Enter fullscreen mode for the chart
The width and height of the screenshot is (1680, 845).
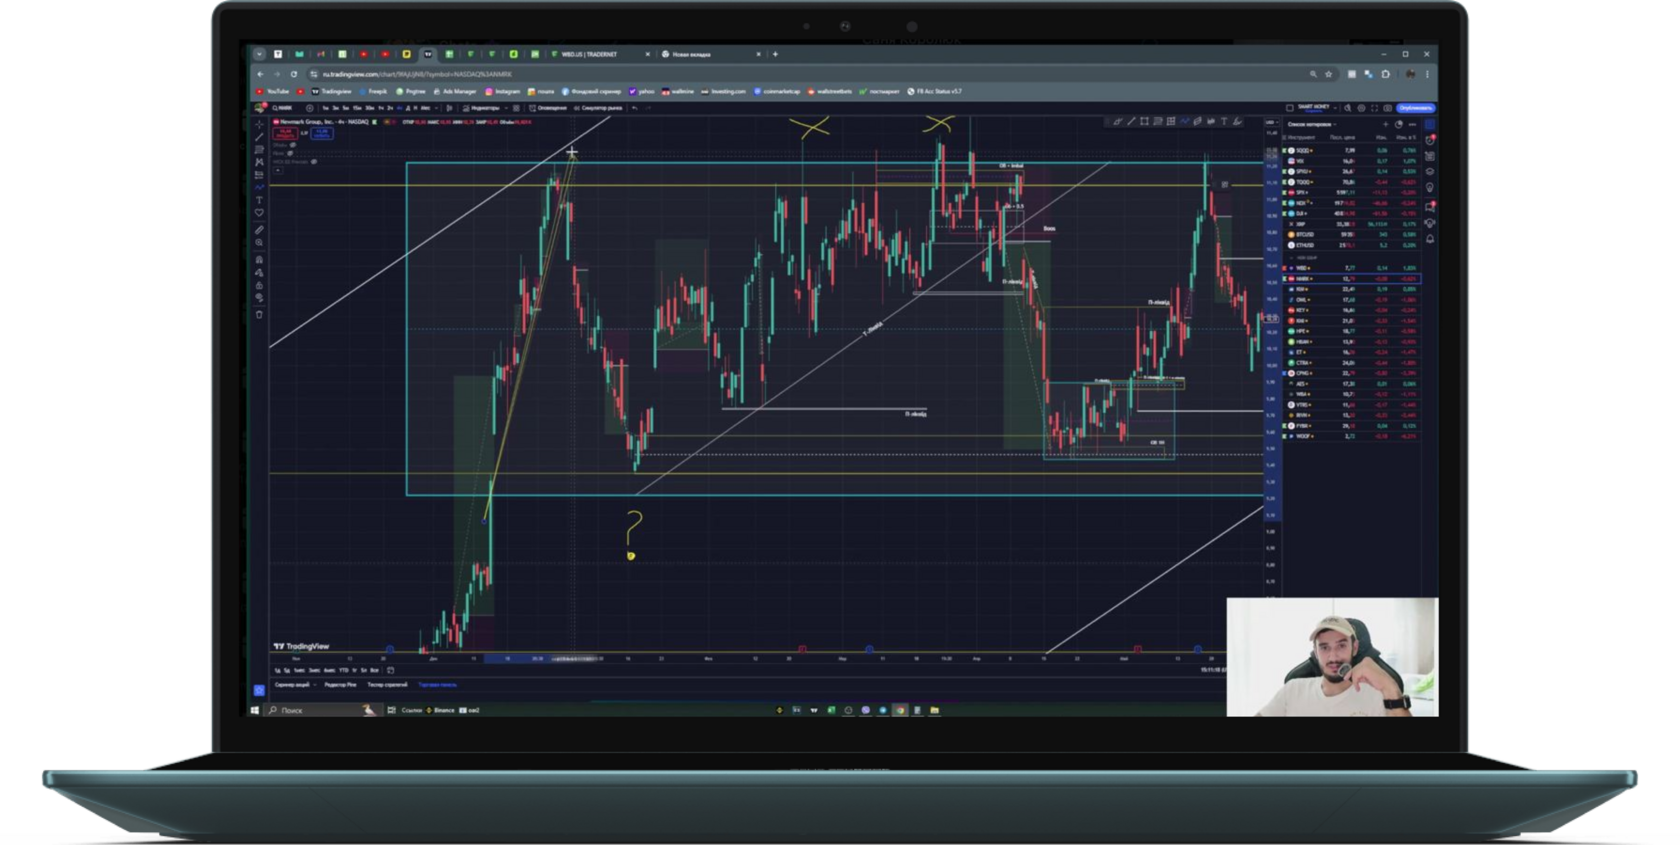(x=1374, y=108)
